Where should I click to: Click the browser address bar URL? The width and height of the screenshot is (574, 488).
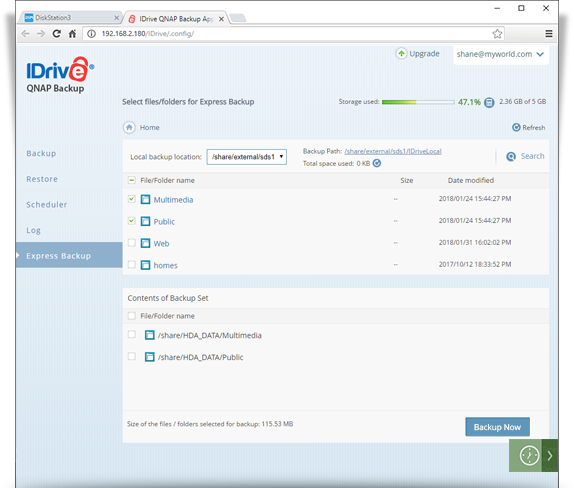click(148, 34)
